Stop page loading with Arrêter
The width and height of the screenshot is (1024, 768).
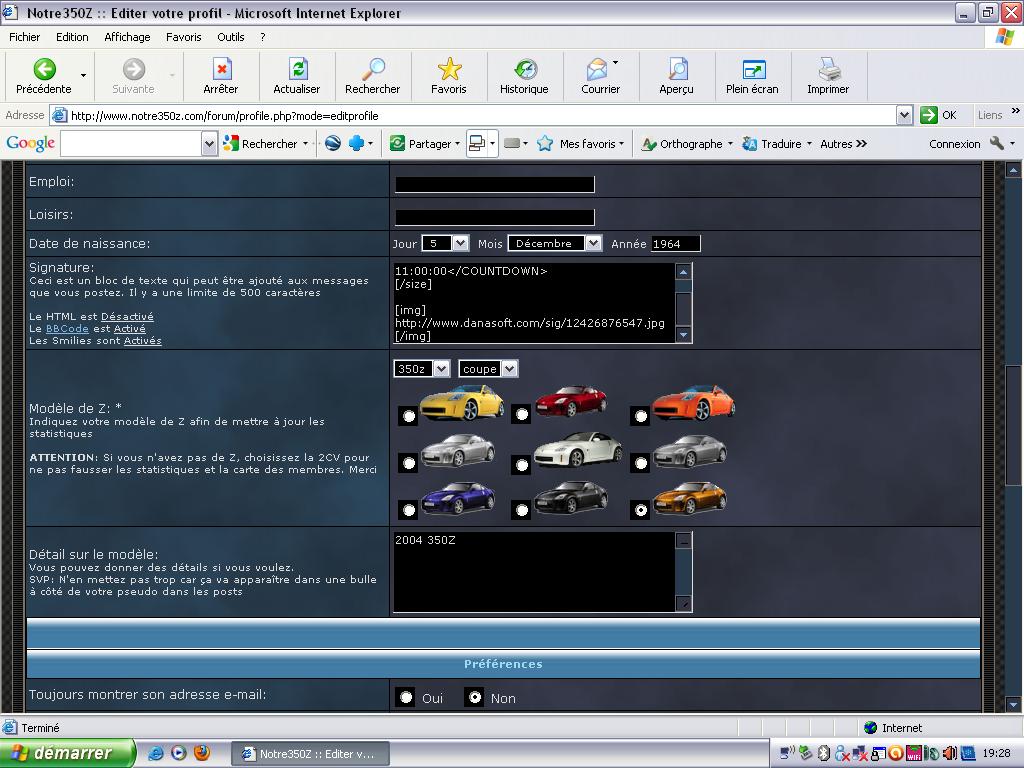221,76
